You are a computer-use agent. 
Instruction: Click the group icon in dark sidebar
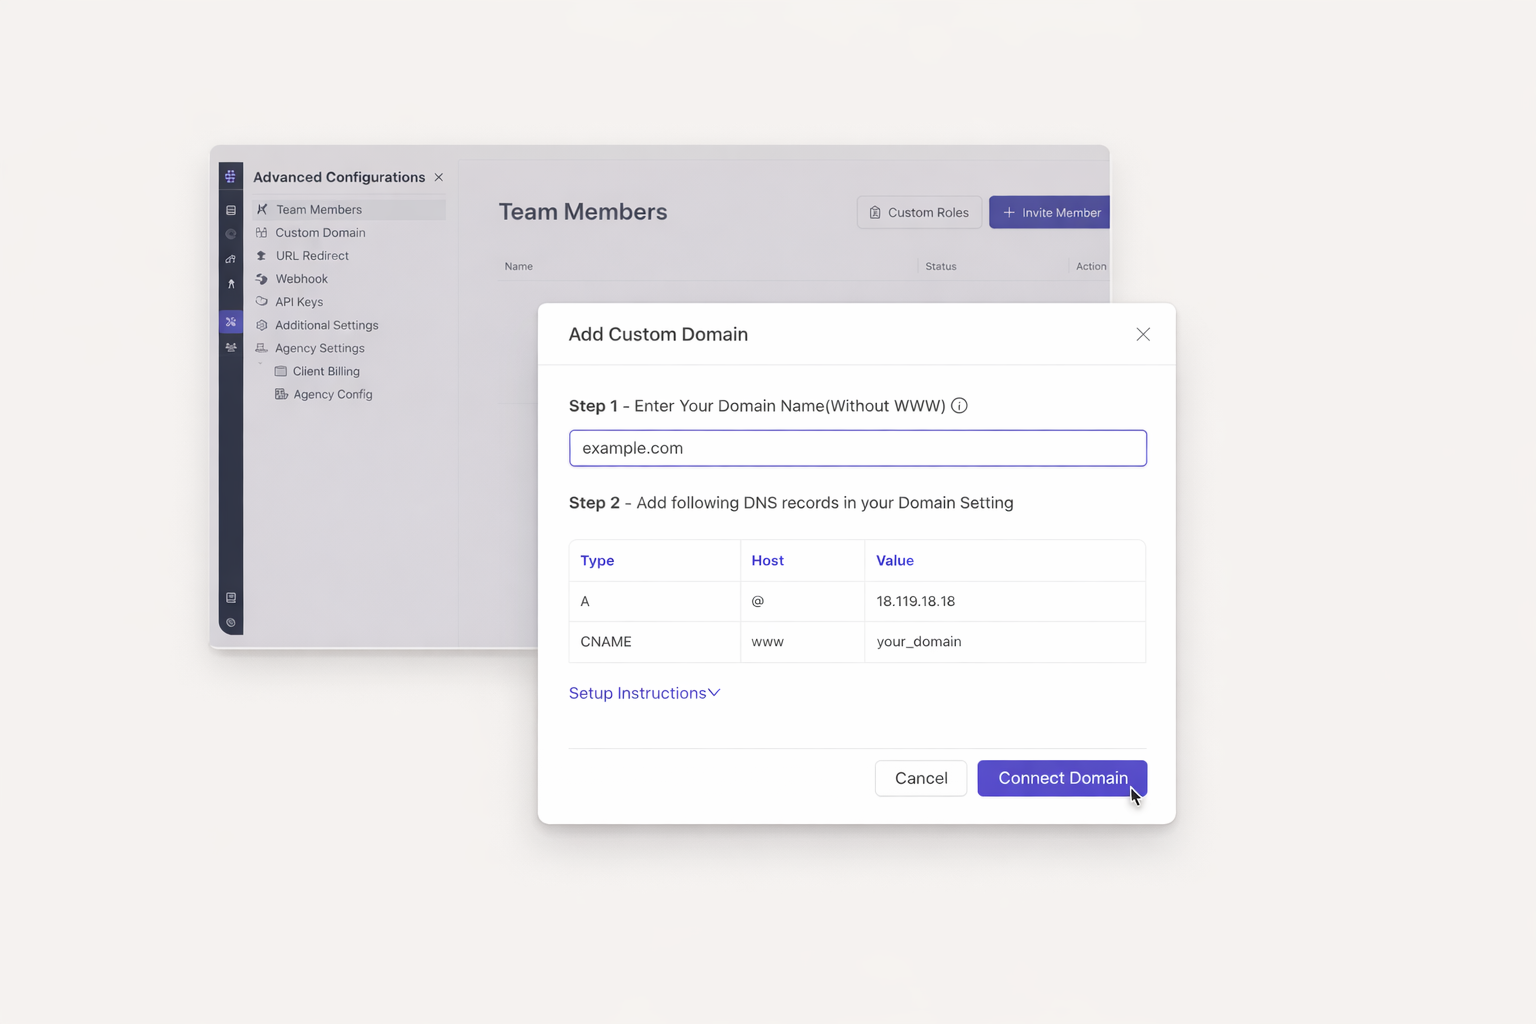[x=231, y=348]
